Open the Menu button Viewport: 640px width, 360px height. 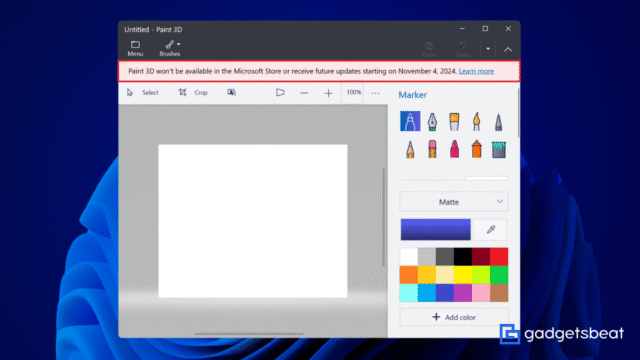click(135, 48)
